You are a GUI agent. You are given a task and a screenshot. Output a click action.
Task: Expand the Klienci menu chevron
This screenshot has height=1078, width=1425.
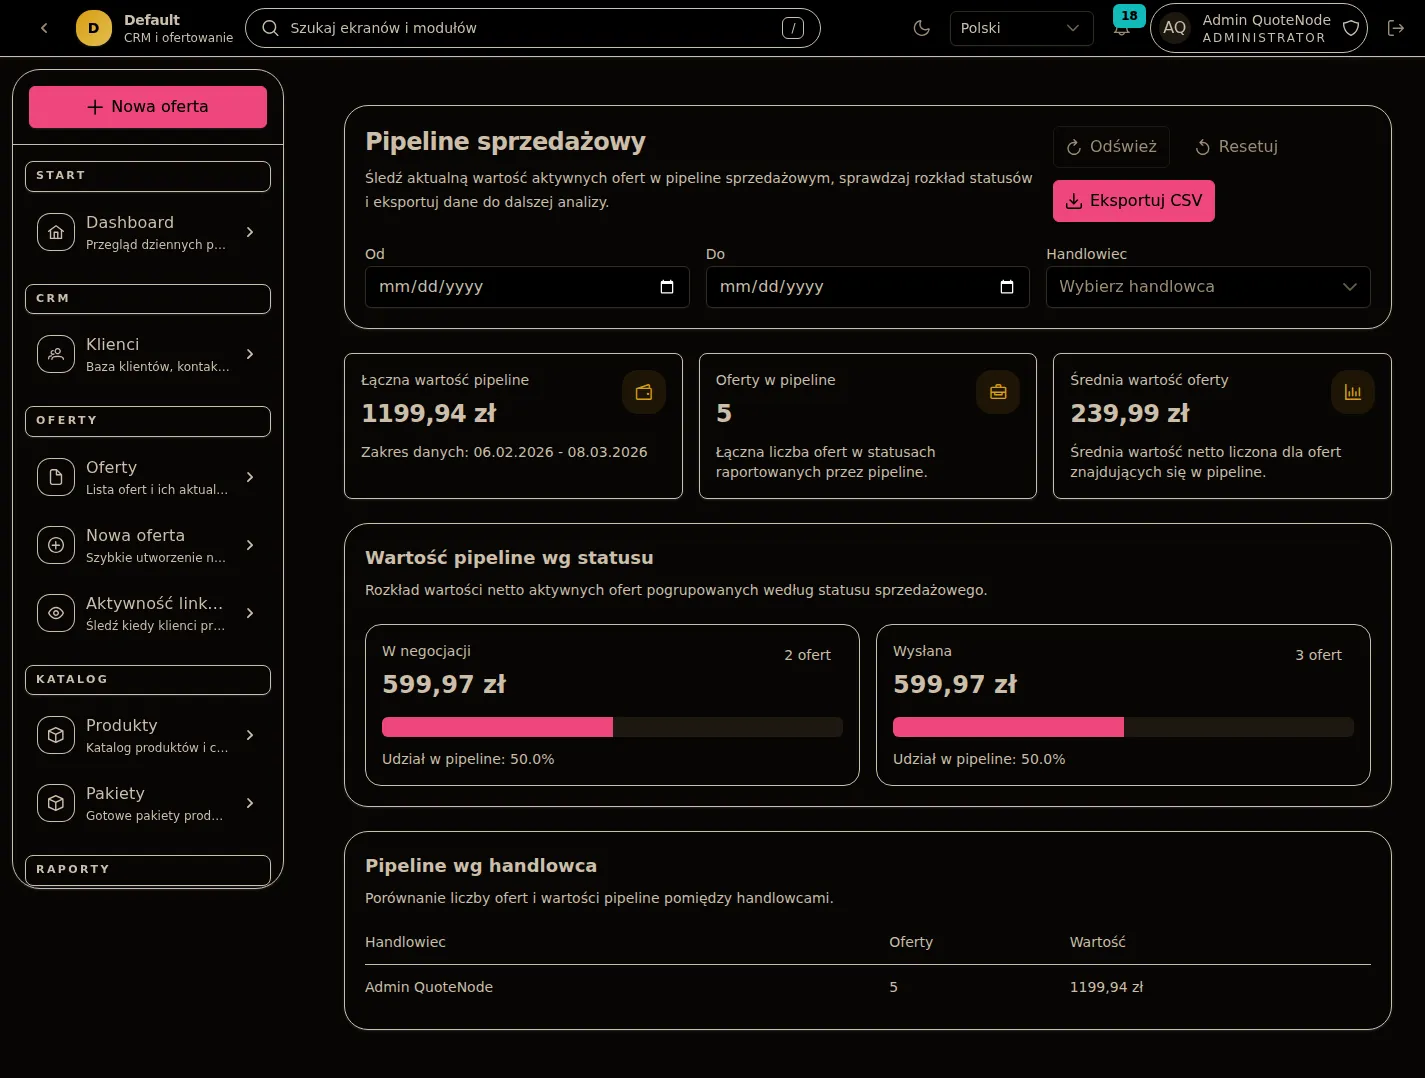(250, 354)
